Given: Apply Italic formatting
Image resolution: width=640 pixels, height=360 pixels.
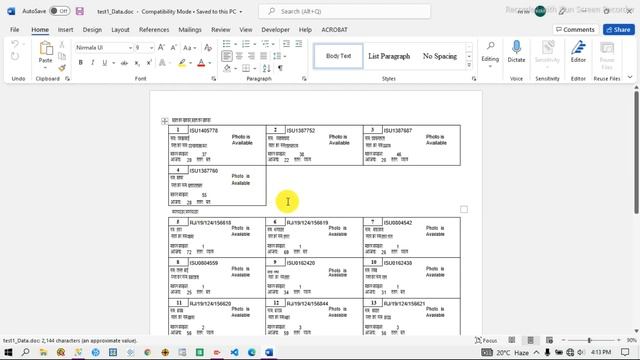Looking at the screenshot, I should point(93,63).
